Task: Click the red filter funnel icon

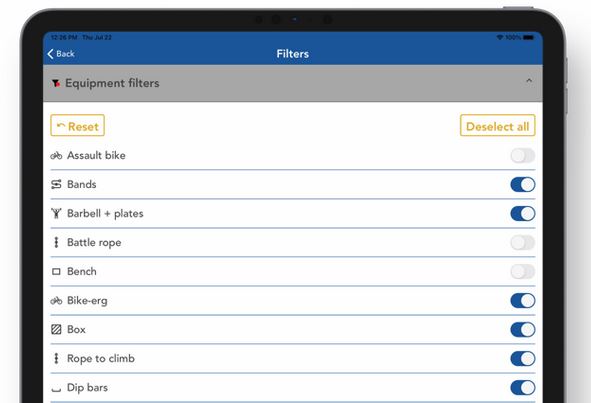Action: [56, 83]
